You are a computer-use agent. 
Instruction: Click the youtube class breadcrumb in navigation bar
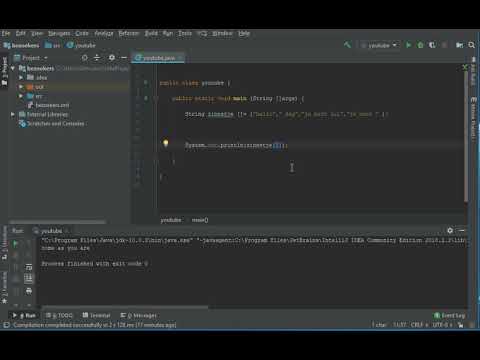81,45
